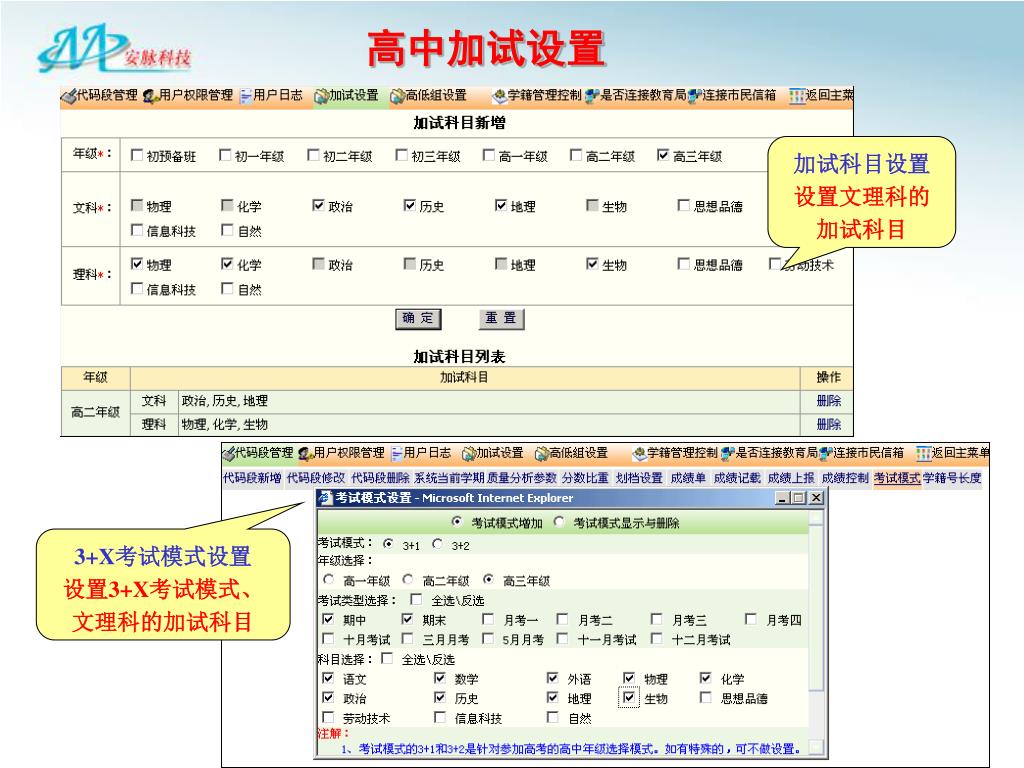Open the 分数比重 submenu link
Image resolution: width=1024 pixels, height=768 pixels.
pos(584,478)
